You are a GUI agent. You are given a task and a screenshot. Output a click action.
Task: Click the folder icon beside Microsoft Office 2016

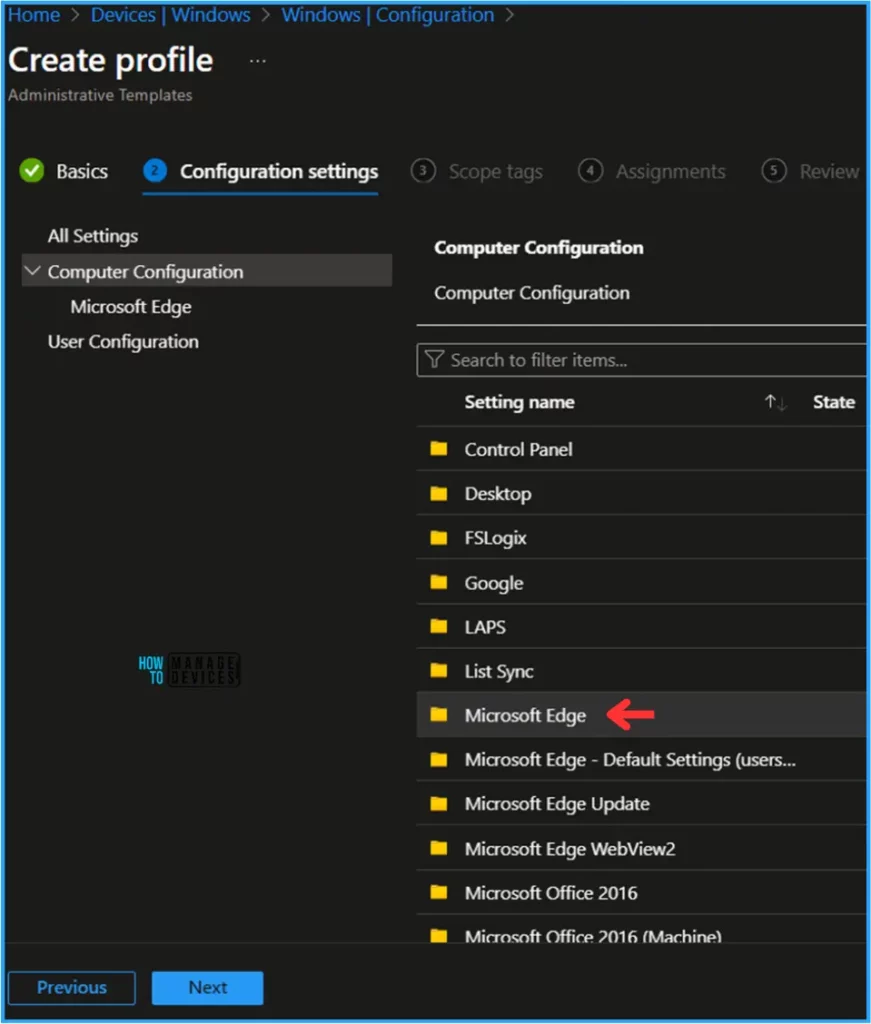(439, 892)
